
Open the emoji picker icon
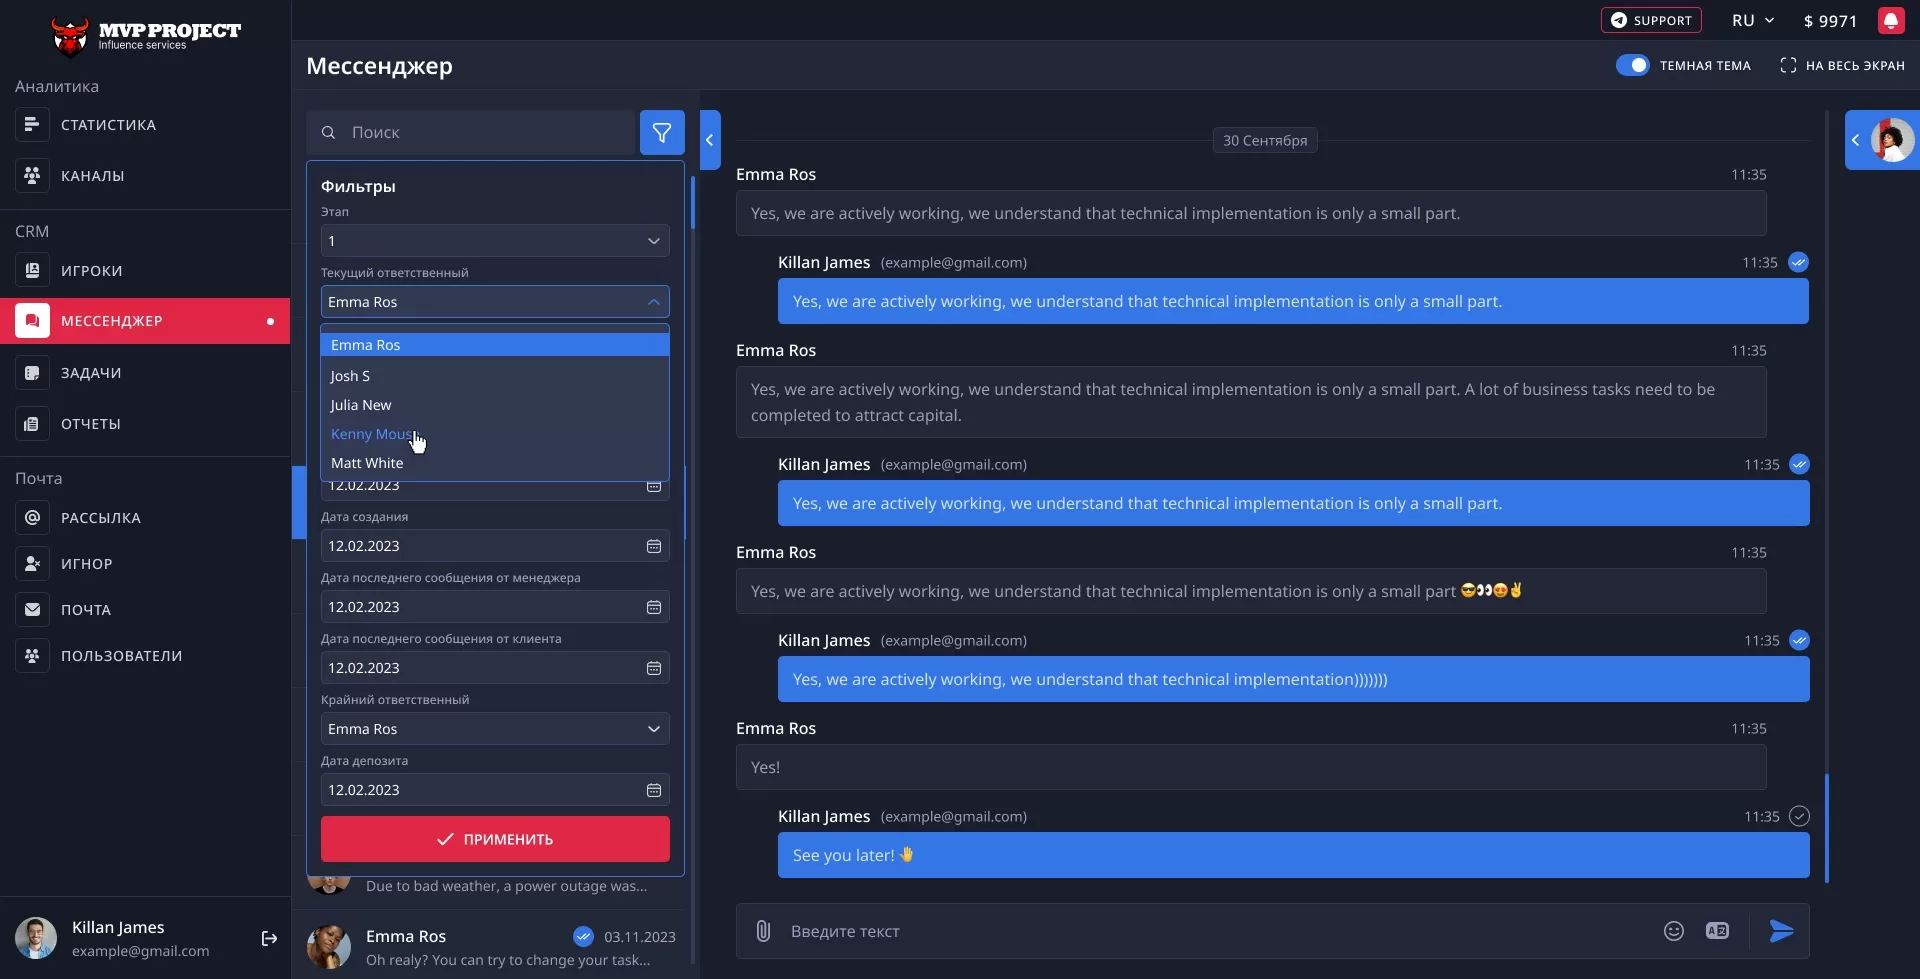click(x=1673, y=931)
